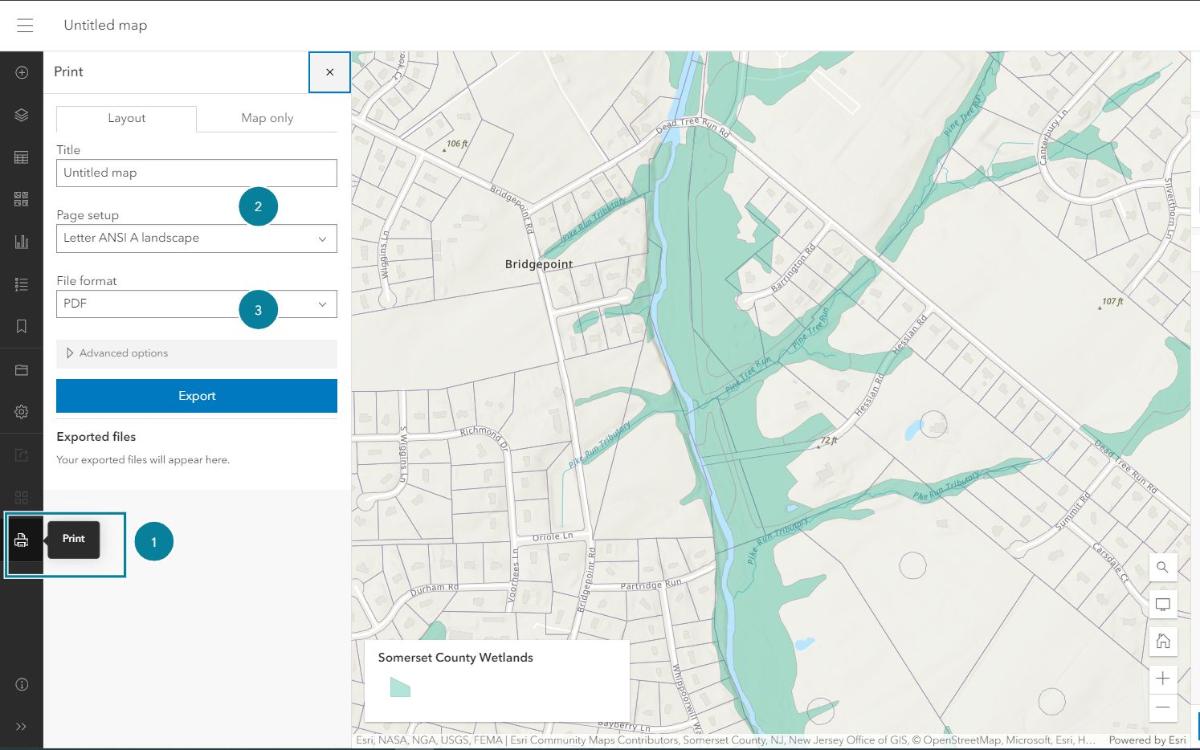Open the Layers panel
This screenshot has height=750, width=1200.
22,114
